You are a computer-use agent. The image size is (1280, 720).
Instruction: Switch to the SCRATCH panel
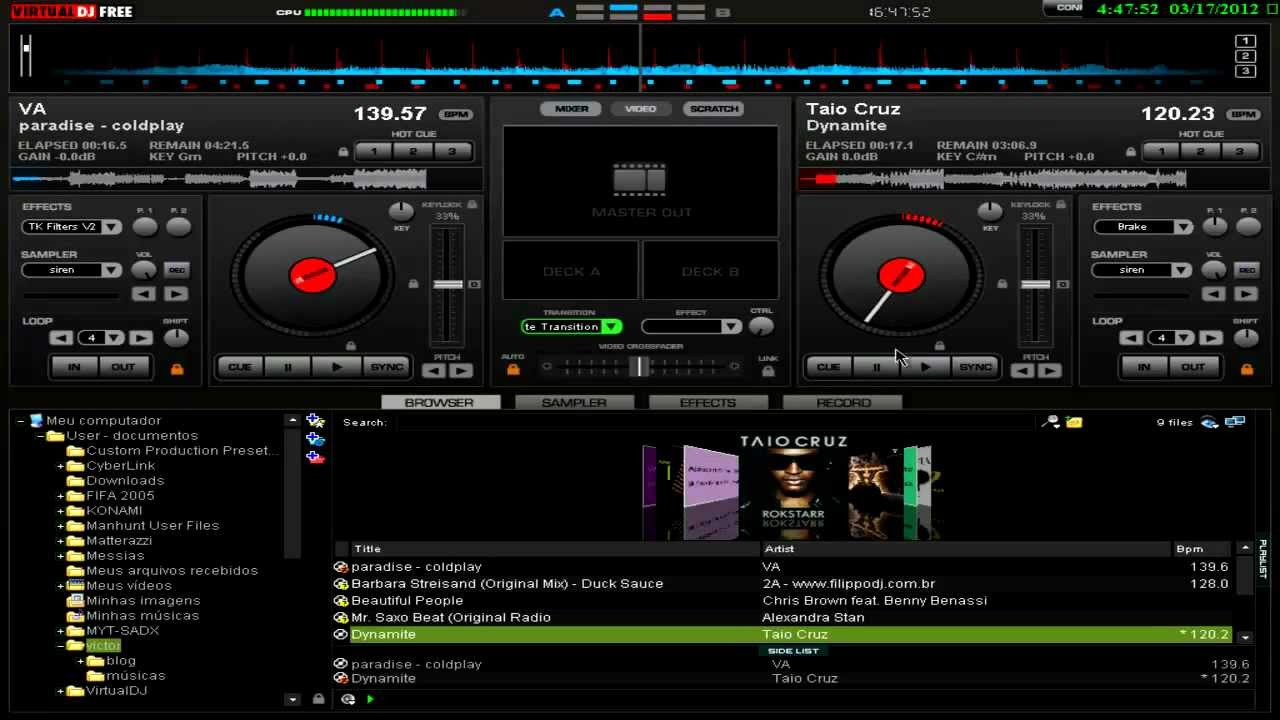coord(714,109)
